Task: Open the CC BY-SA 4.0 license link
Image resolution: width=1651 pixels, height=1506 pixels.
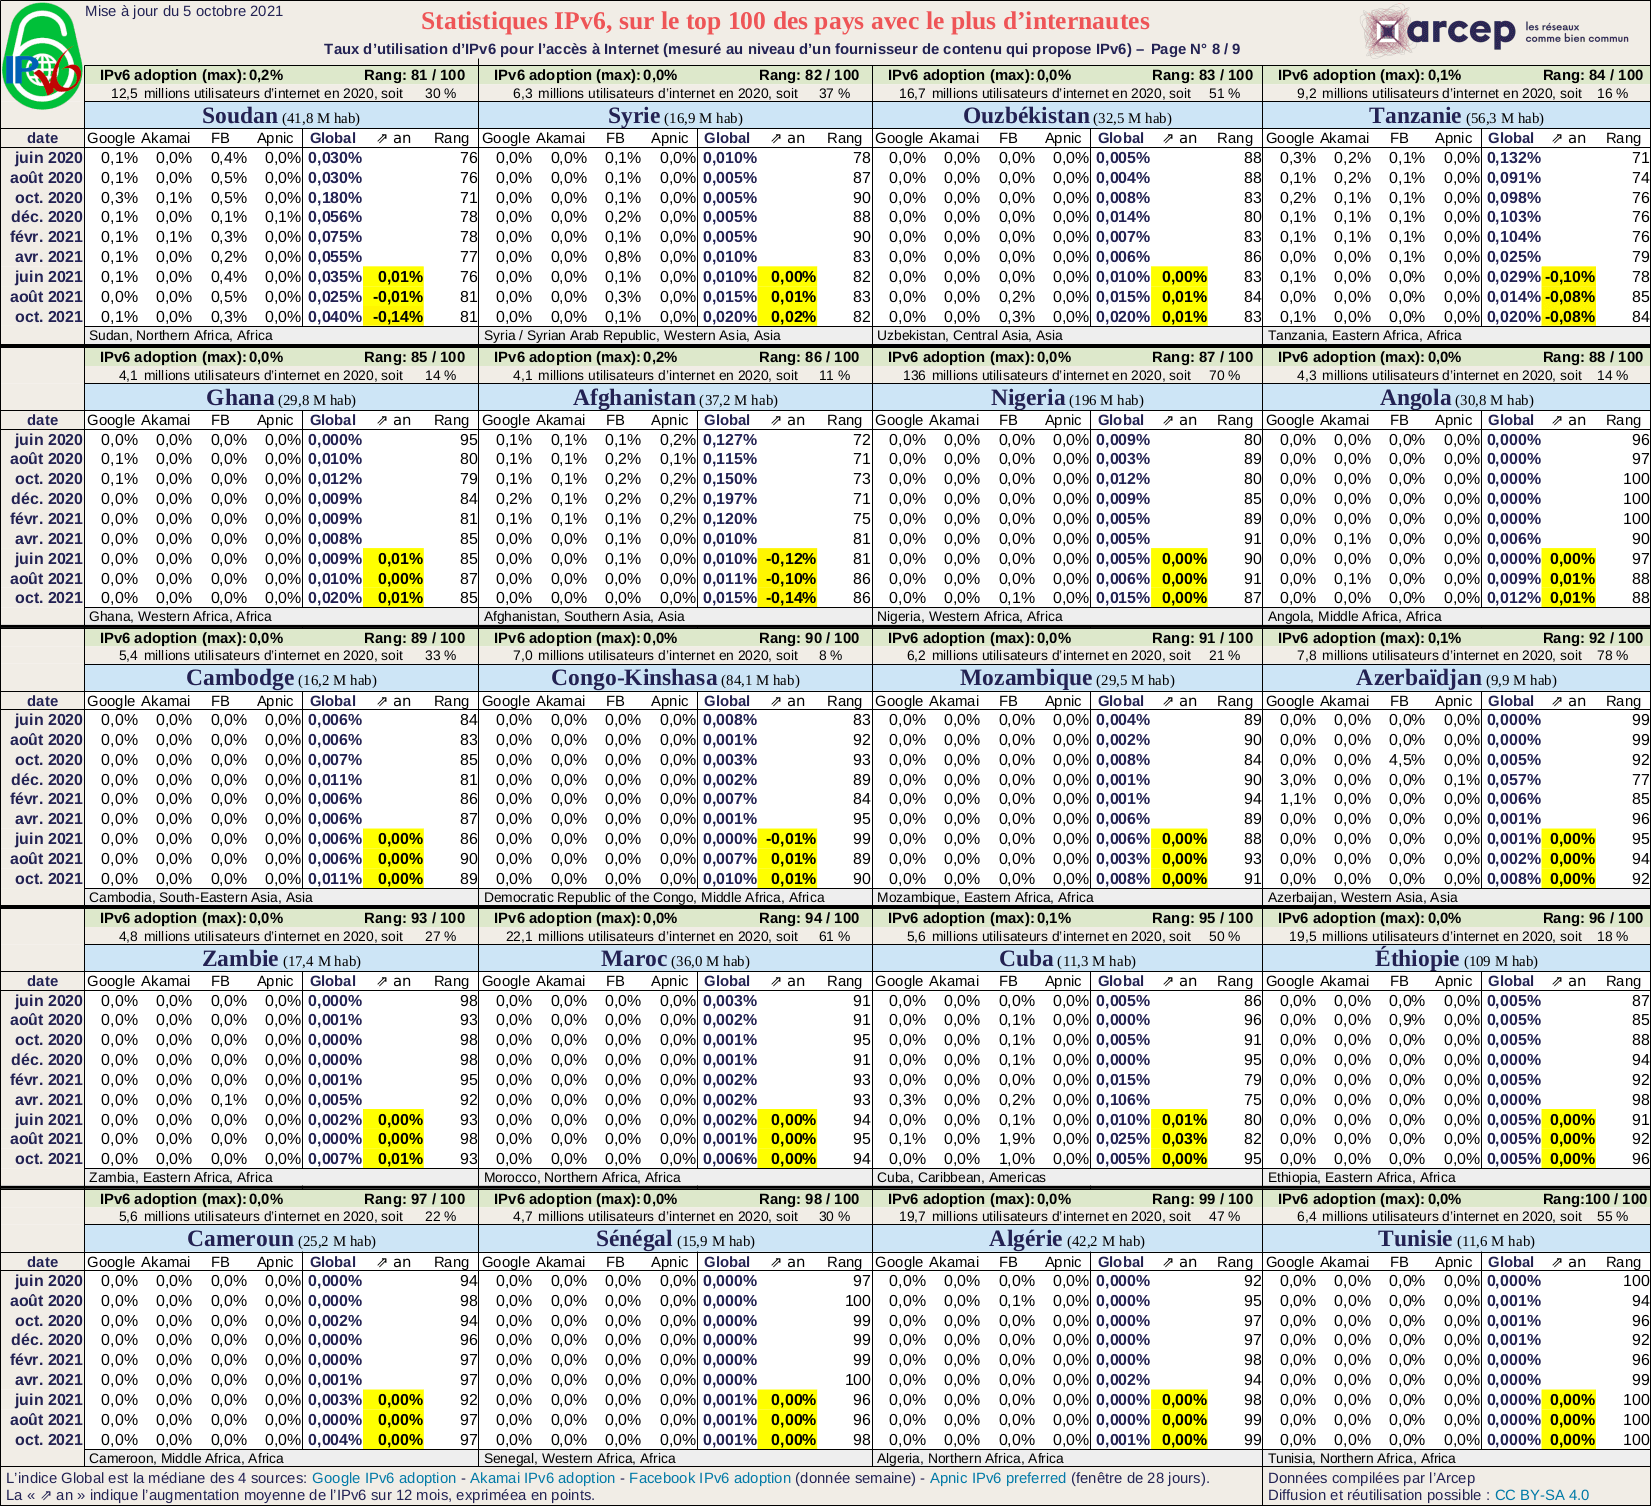Action: (x=1542, y=1495)
